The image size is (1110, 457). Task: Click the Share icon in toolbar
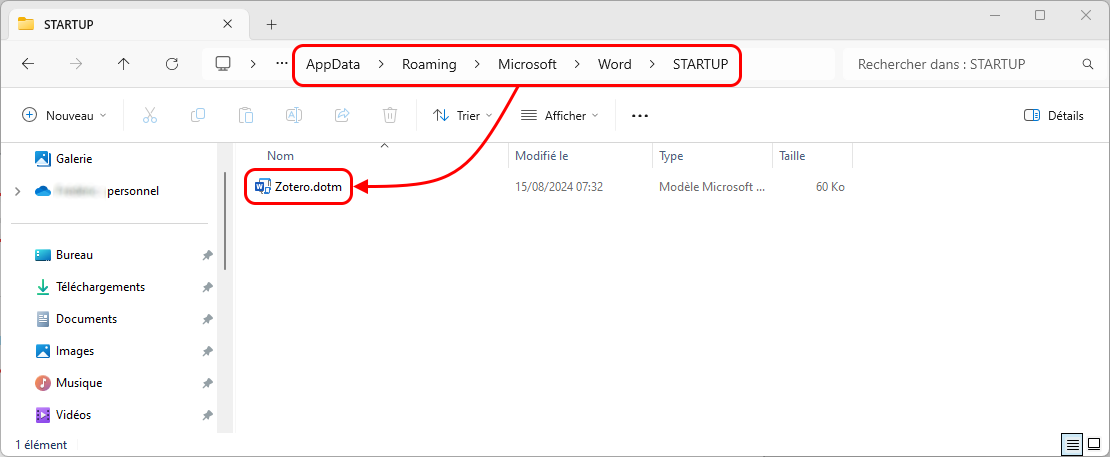tap(342, 116)
